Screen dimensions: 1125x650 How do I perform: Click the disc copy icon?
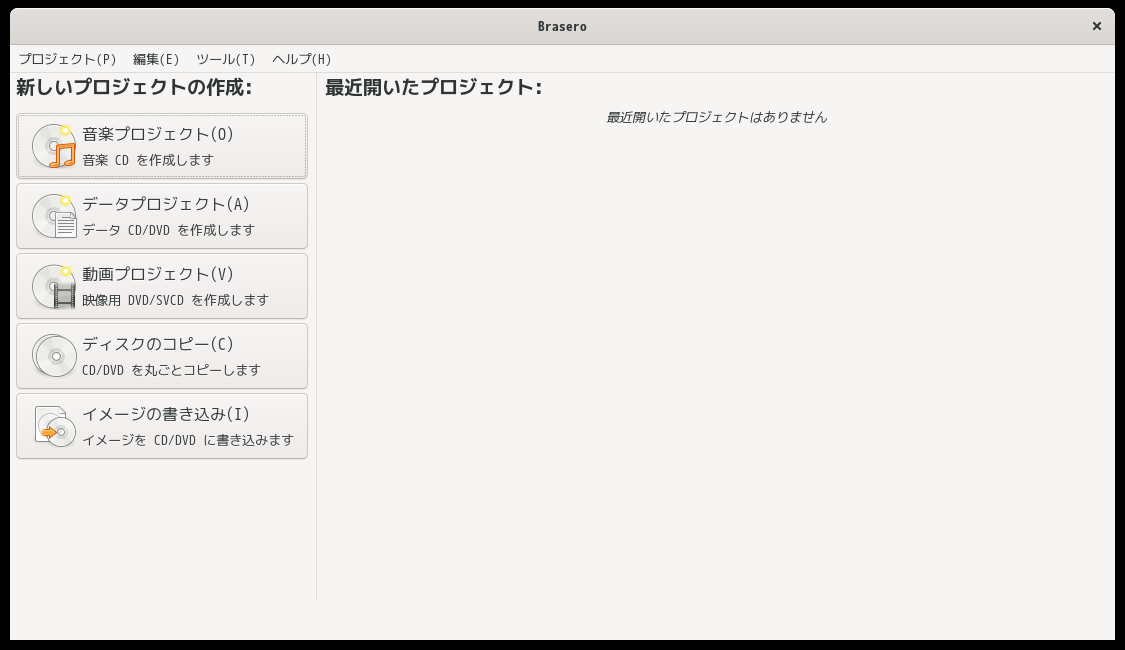pos(54,356)
